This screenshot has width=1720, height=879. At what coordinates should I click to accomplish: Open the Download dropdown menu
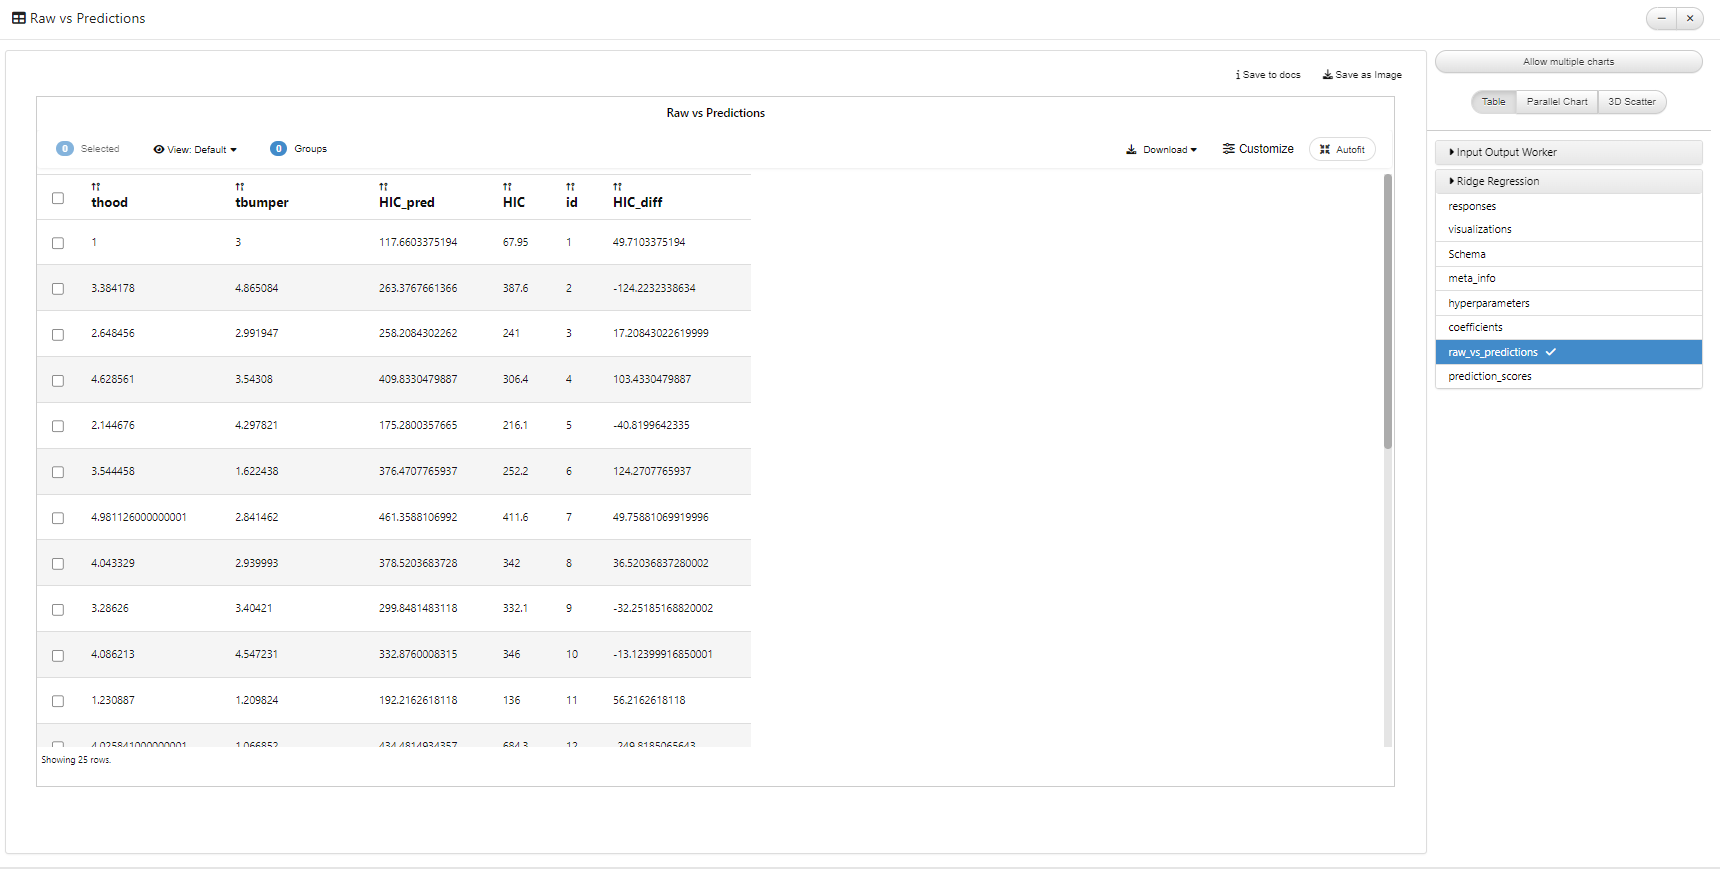(x=1161, y=150)
